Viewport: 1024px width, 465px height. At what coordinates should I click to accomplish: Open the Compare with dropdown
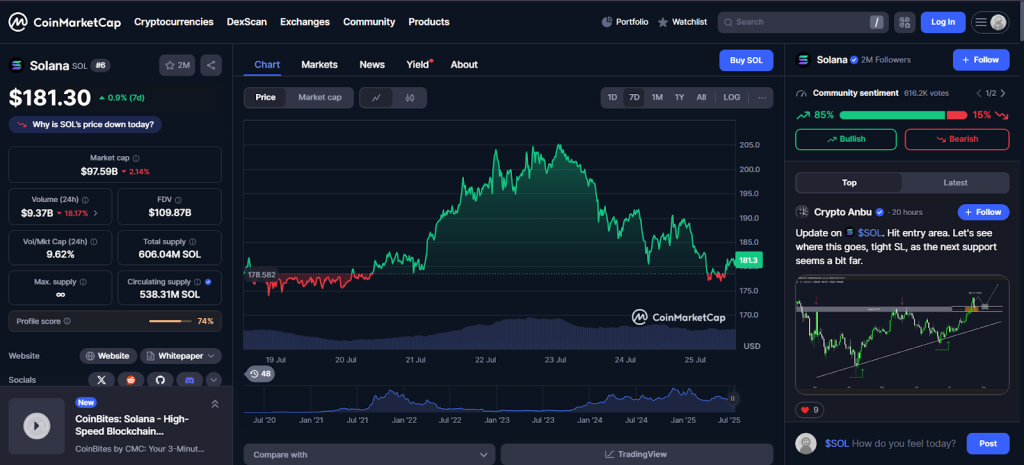[370, 455]
